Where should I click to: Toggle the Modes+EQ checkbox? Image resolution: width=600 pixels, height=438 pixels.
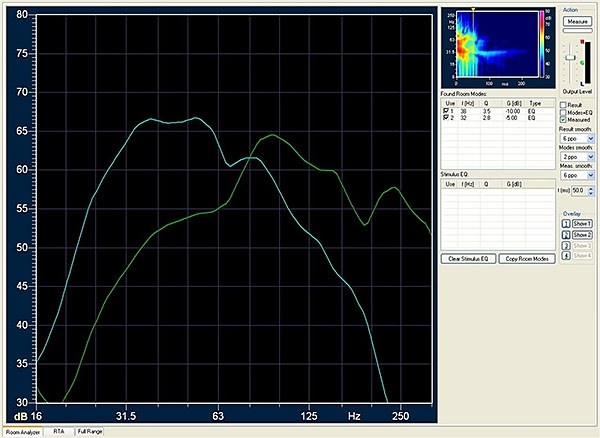[x=563, y=111]
